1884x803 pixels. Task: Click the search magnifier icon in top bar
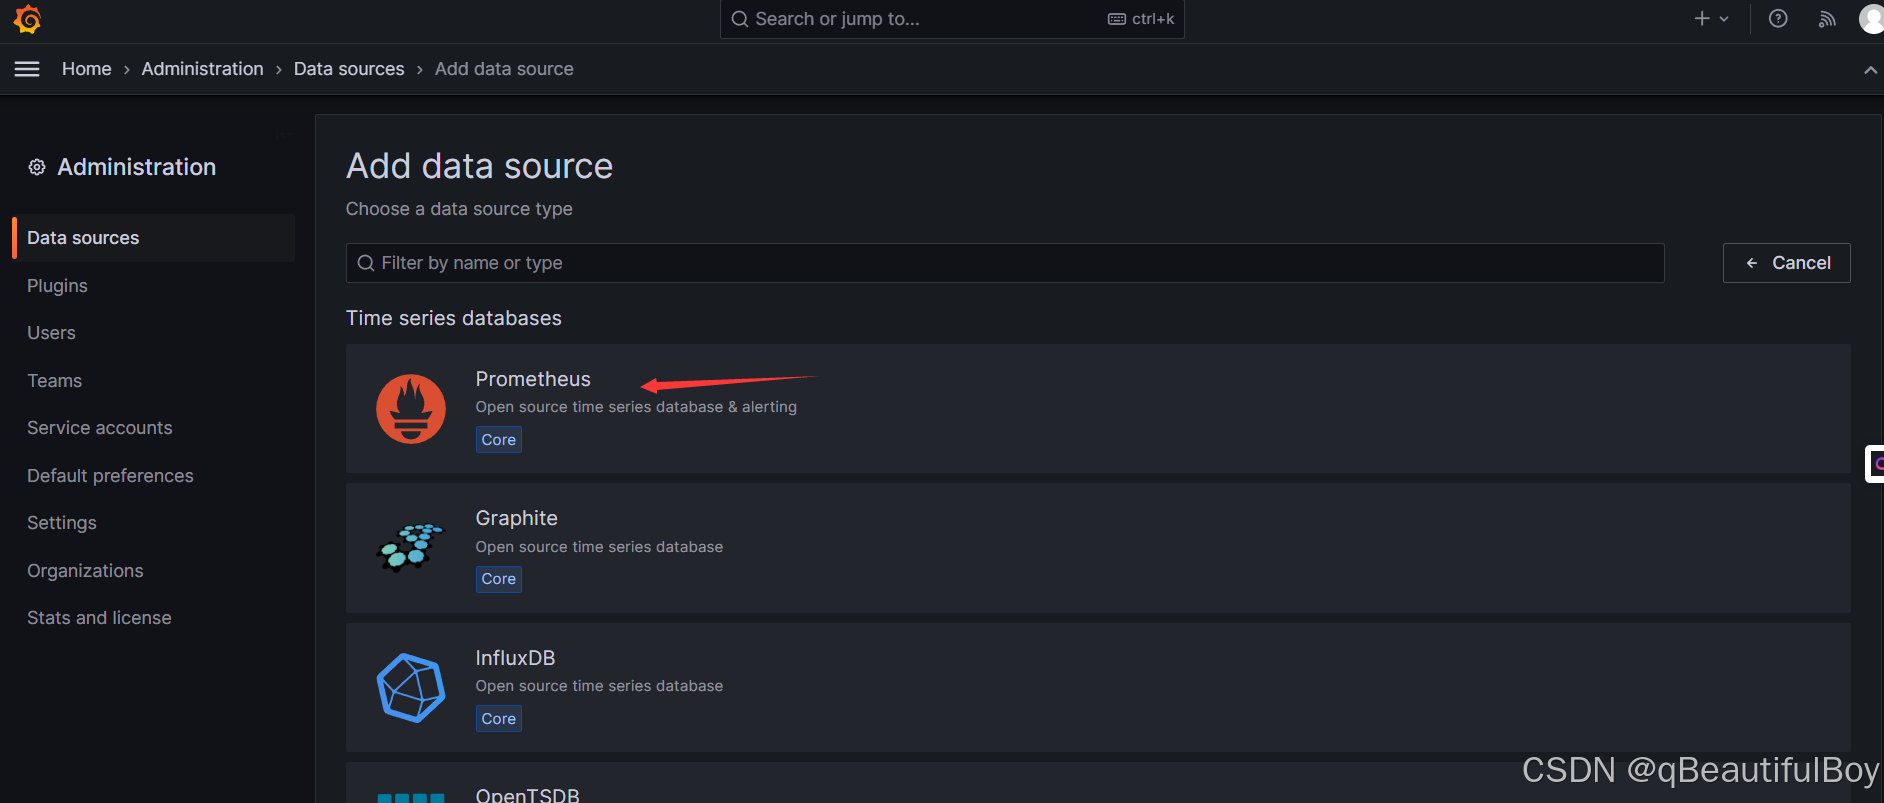[739, 19]
